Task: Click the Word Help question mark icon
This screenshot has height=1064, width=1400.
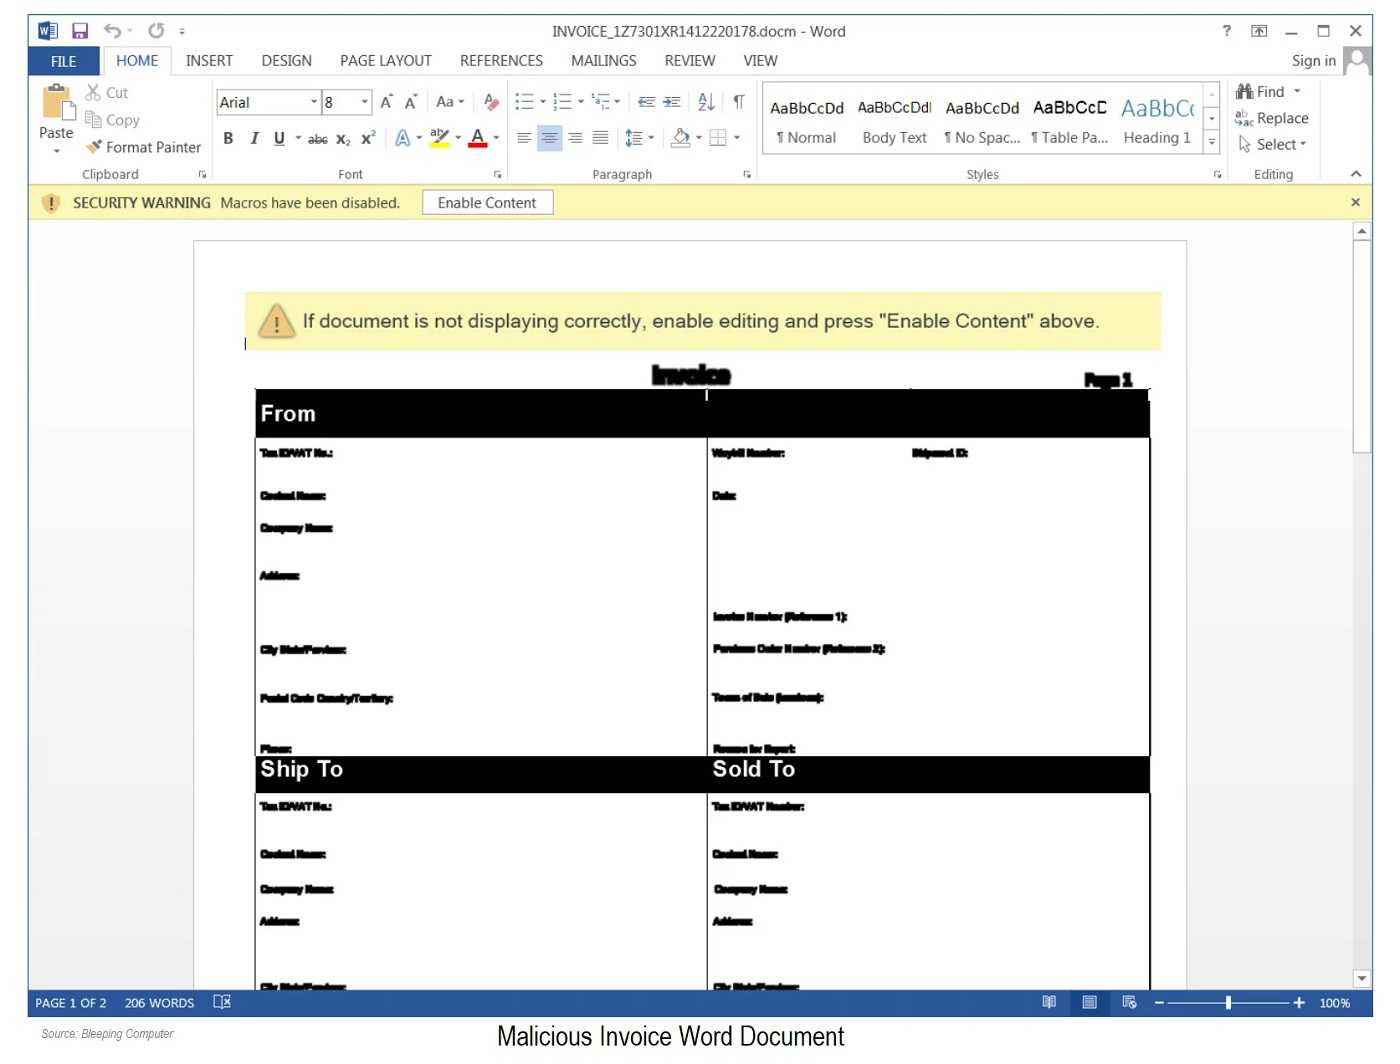Action: tap(1226, 31)
